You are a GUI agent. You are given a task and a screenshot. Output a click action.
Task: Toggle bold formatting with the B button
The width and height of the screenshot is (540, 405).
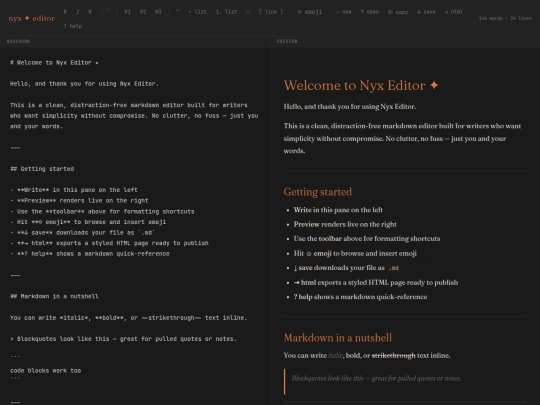pos(65,12)
